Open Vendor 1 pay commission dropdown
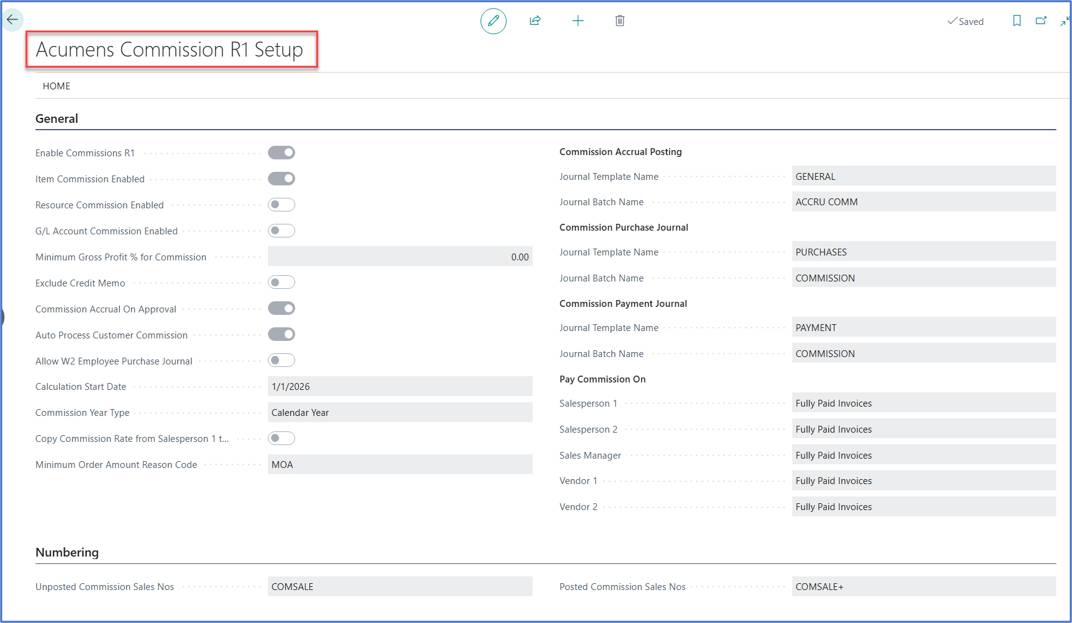The width and height of the screenshot is (1072, 623). pyautogui.click(x=924, y=481)
